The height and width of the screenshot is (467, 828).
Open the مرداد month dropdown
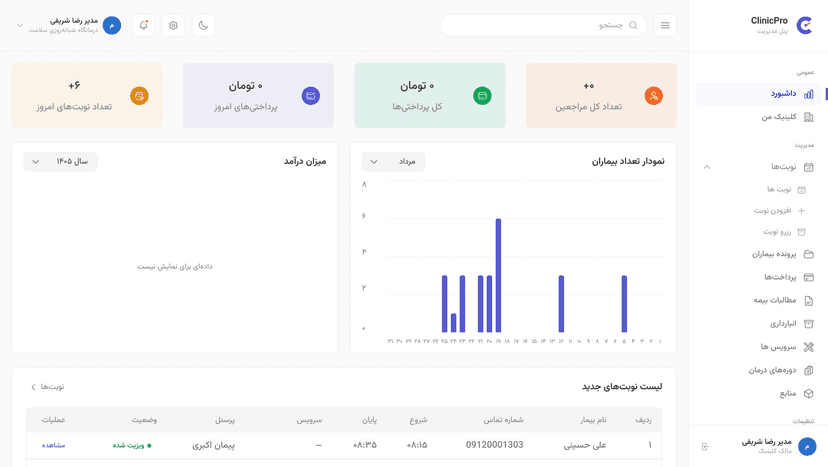click(393, 162)
